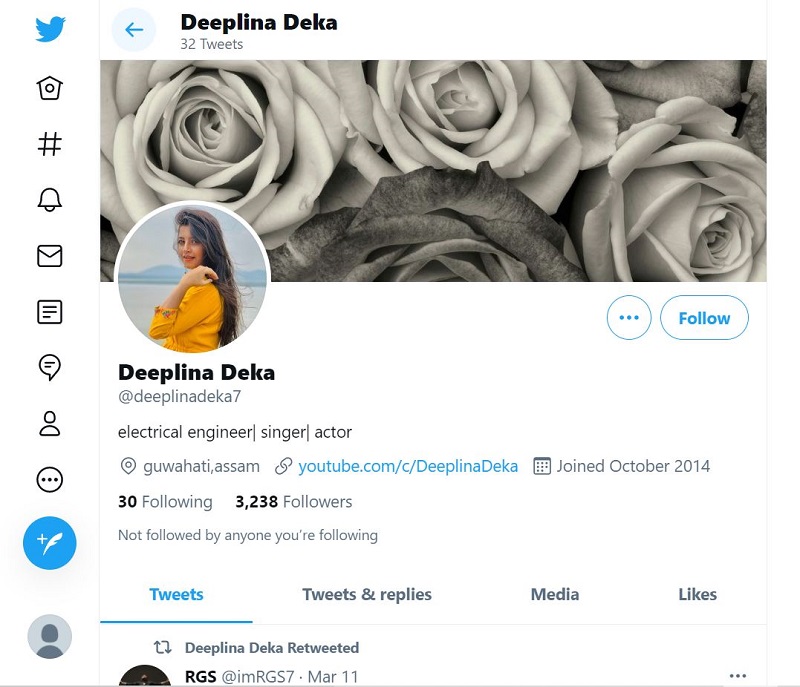Switch to Tweets & replies tab

tap(367, 594)
